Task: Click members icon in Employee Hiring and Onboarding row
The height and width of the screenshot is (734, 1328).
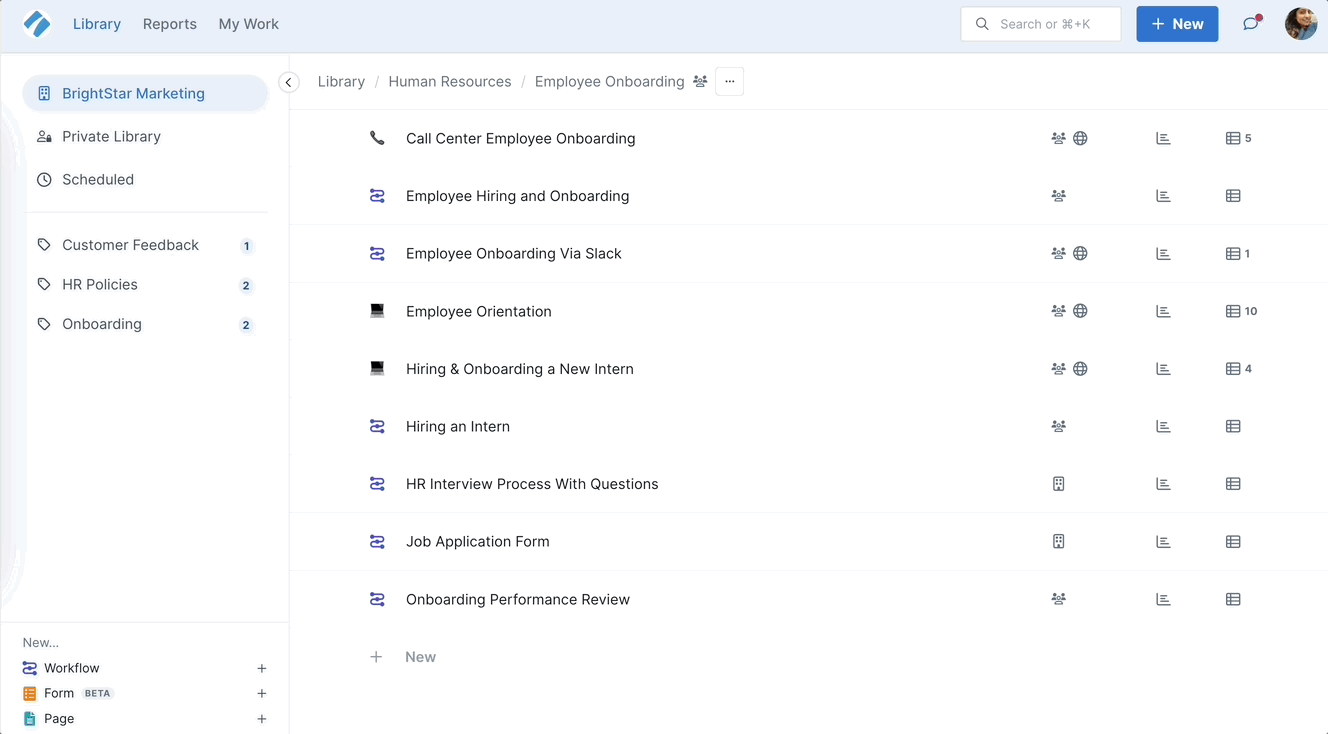Action: tap(1058, 196)
